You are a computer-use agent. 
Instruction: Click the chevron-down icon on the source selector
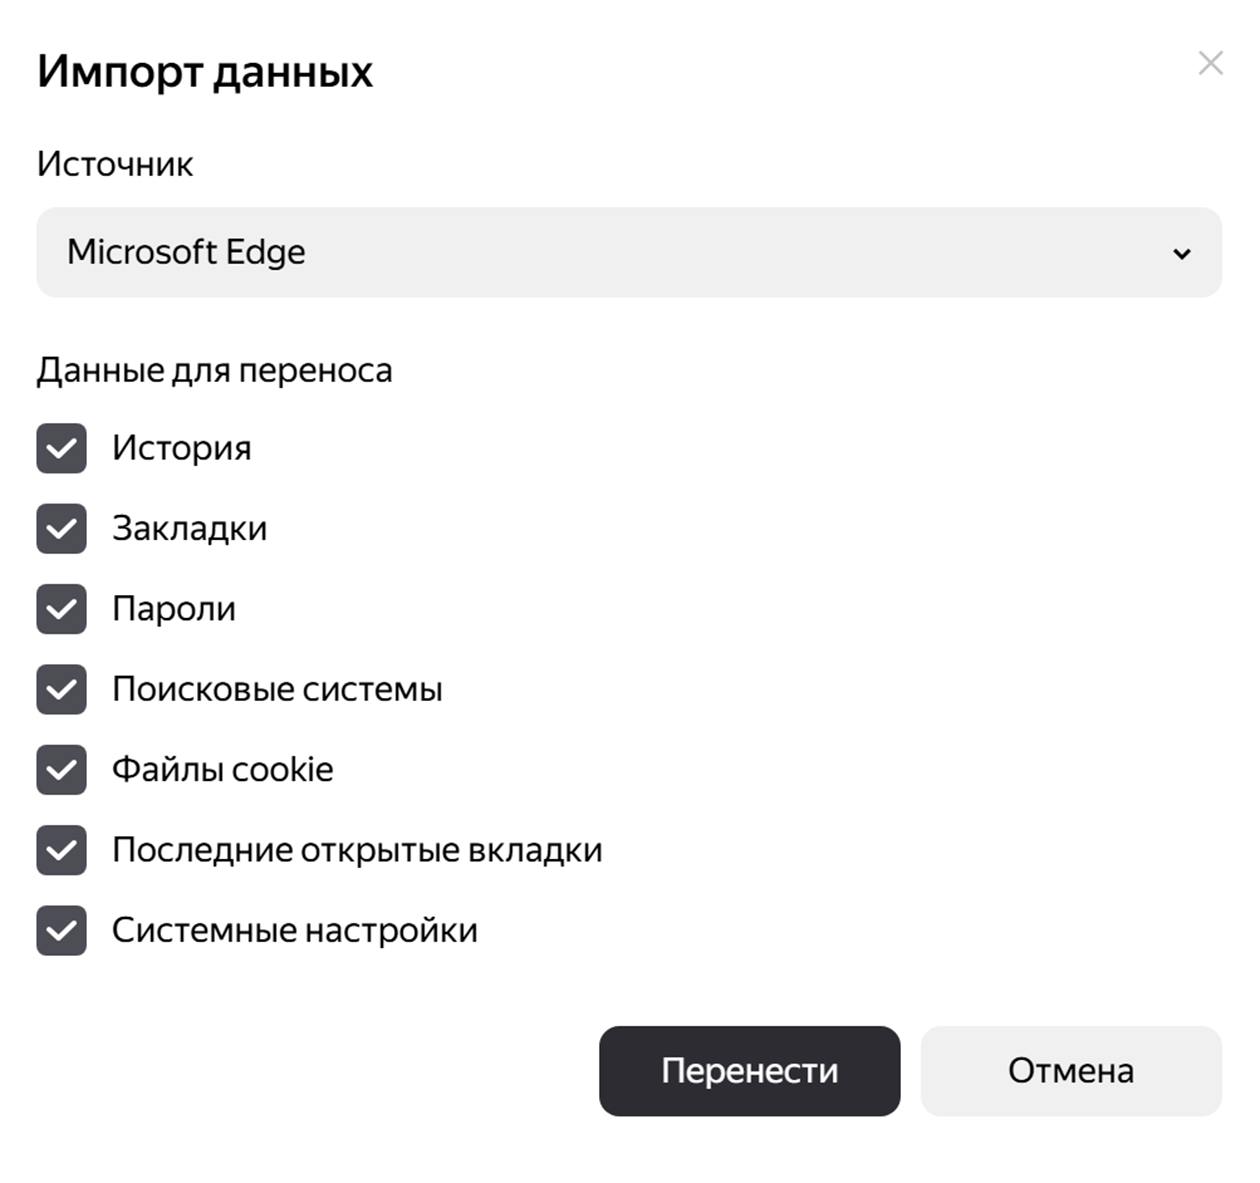point(1184,252)
